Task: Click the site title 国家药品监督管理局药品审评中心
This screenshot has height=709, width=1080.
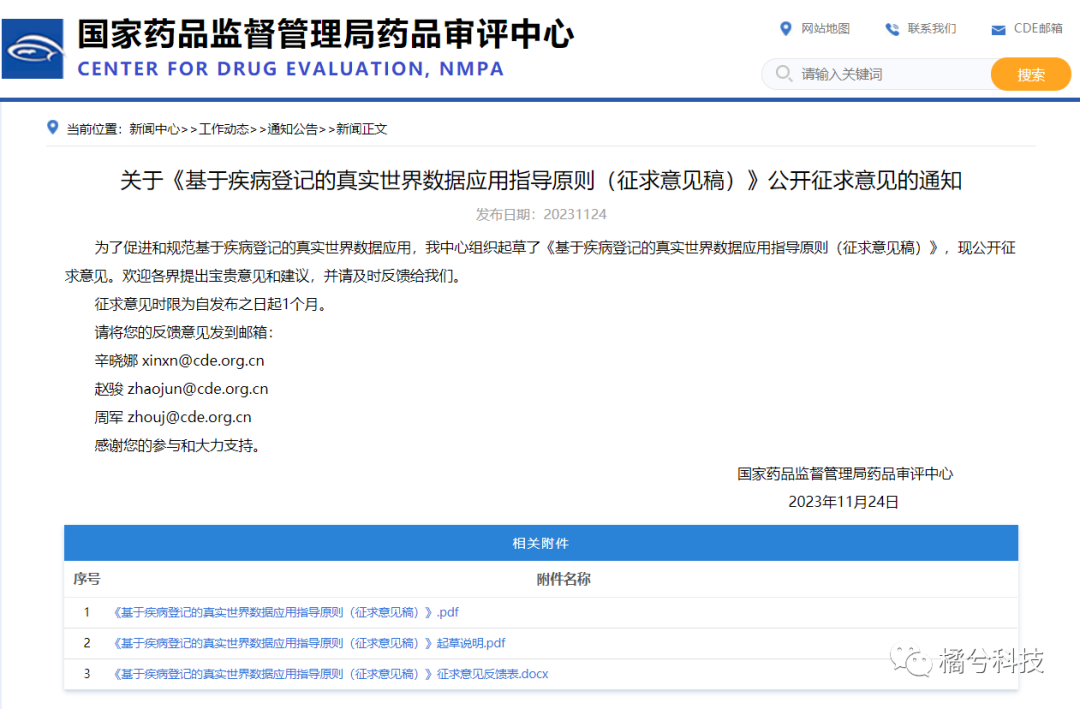Action: point(325,34)
